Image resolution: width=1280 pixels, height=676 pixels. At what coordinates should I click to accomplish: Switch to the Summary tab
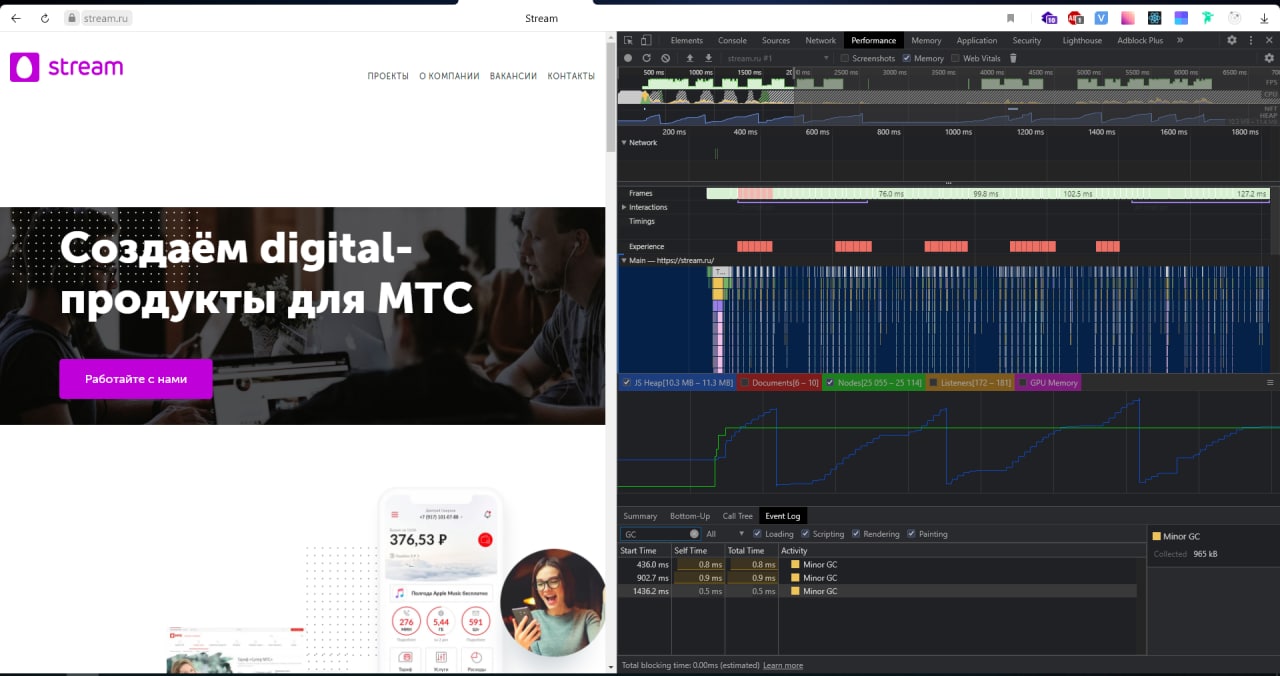pos(640,516)
